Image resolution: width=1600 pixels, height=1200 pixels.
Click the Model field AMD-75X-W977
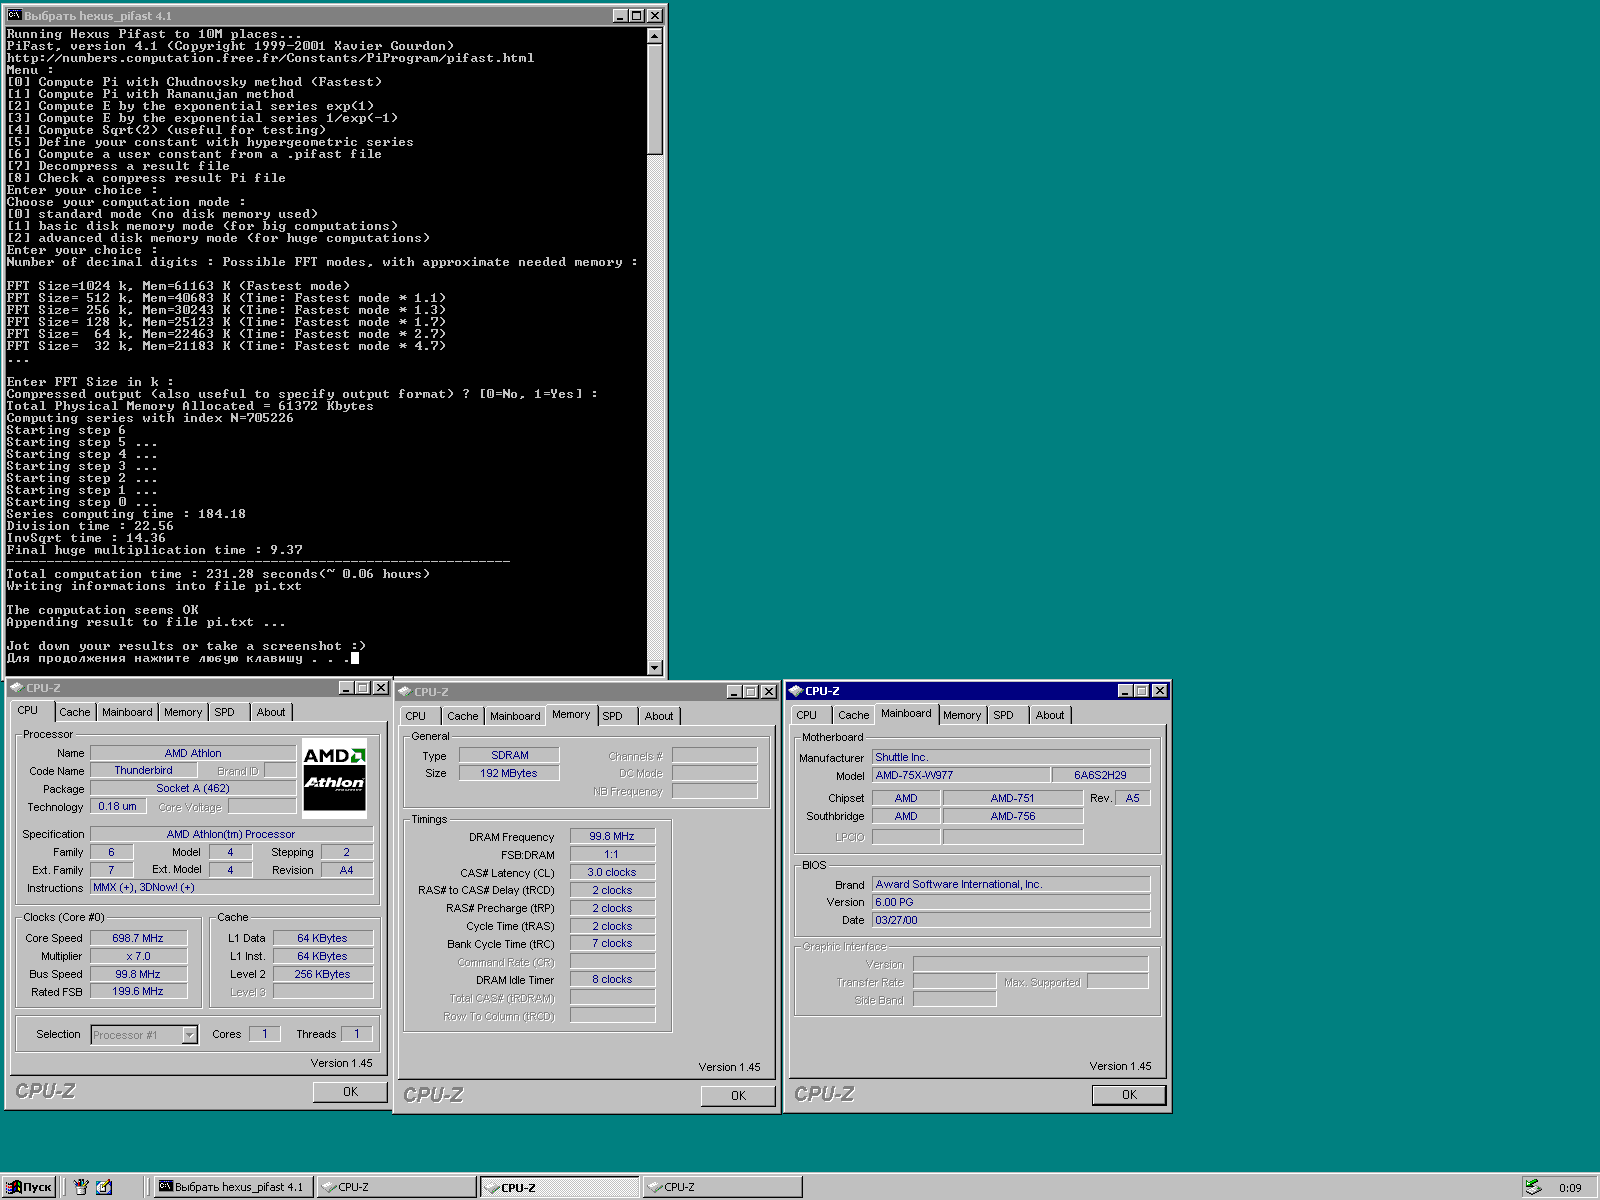pos(960,775)
